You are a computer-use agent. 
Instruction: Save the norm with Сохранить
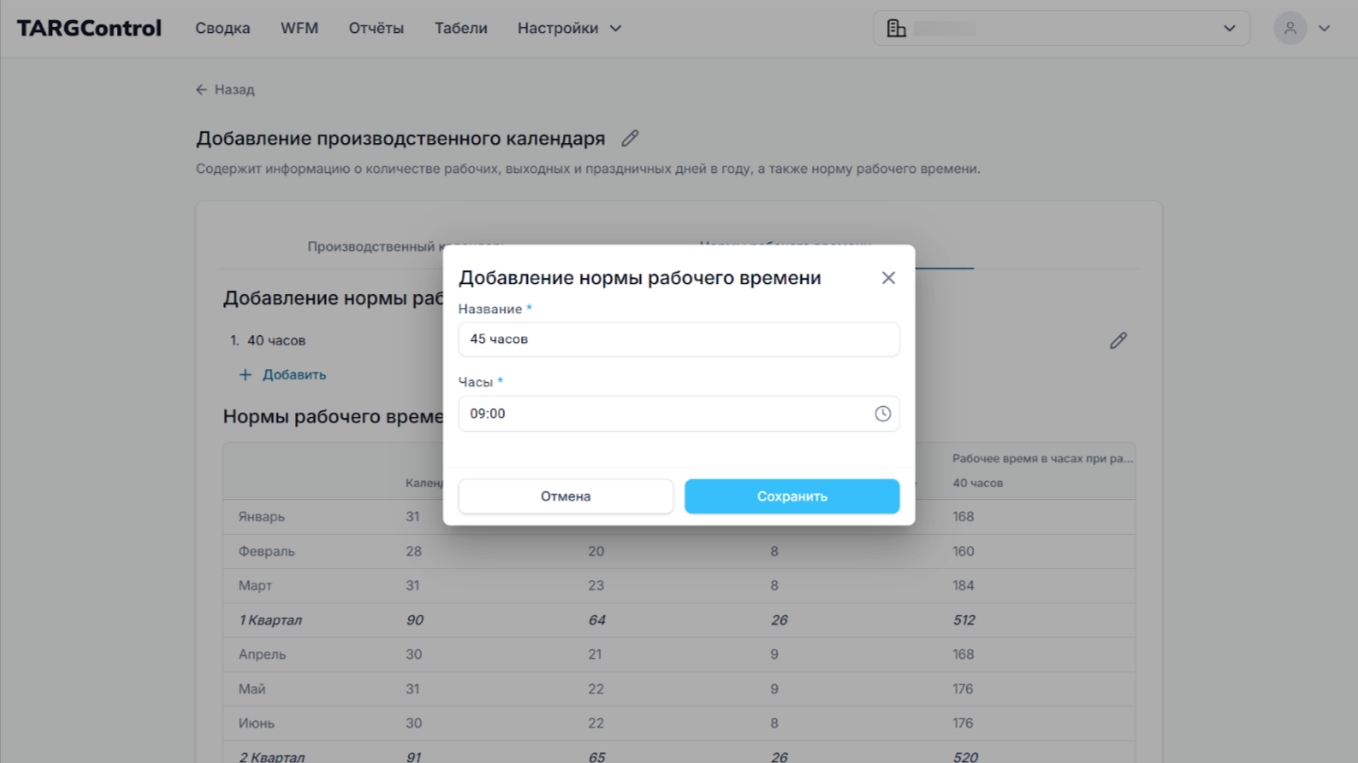(x=791, y=496)
